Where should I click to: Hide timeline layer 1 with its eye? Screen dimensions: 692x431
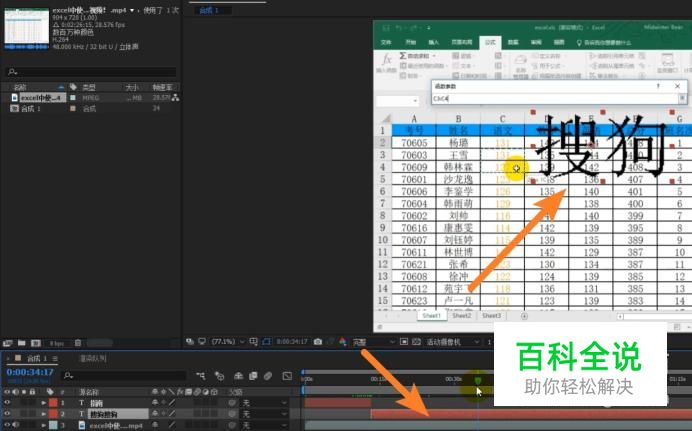[7, 403]
